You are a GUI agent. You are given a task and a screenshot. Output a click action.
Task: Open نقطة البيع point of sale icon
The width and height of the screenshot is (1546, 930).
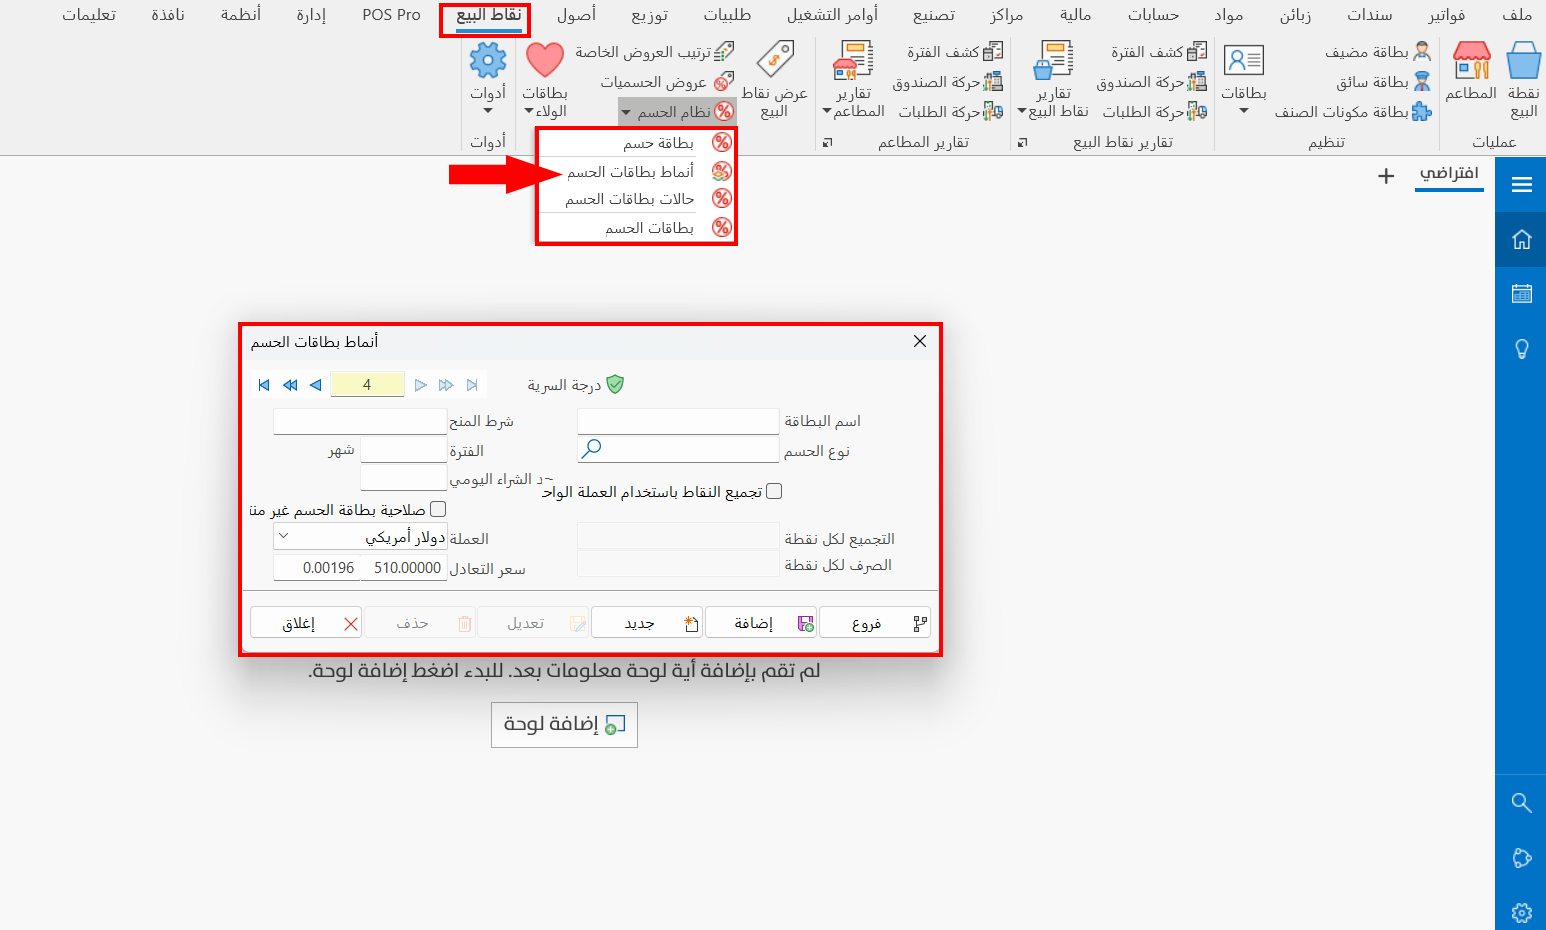coord(1522,75)
